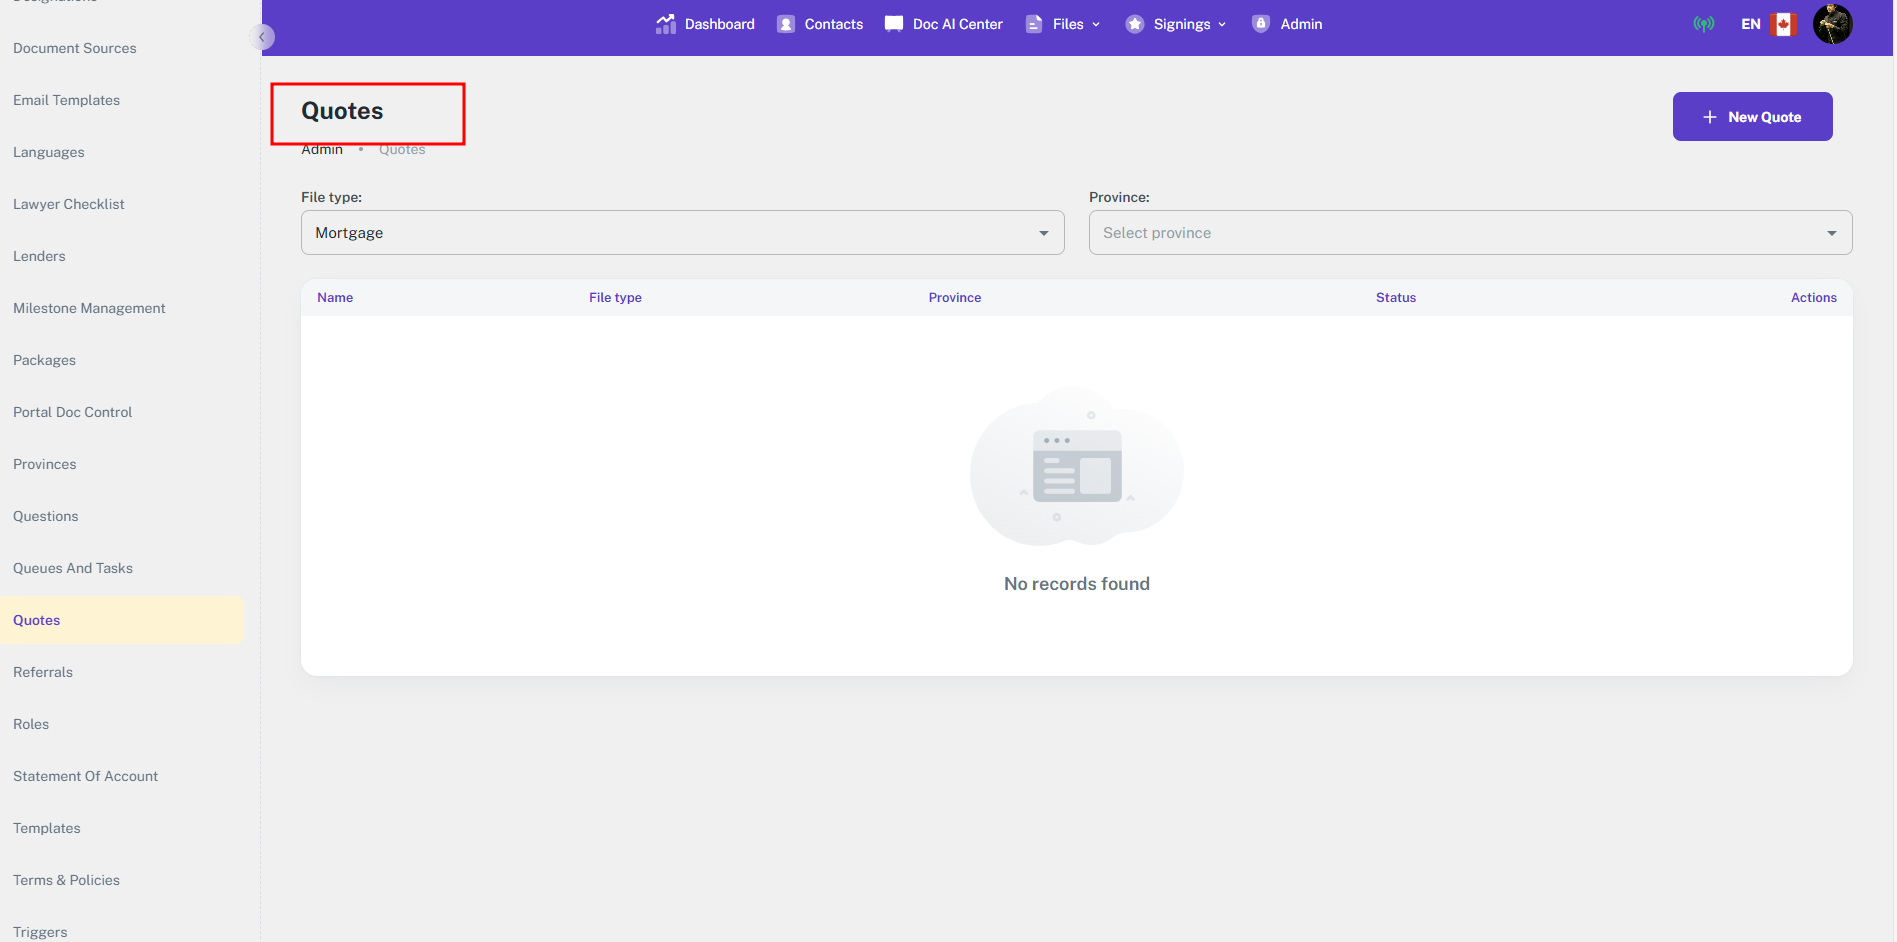This screenshot has height=942, width=1897.
Task: Expand the Files dropdown chevron
Action: click(x=1096, y=24)
